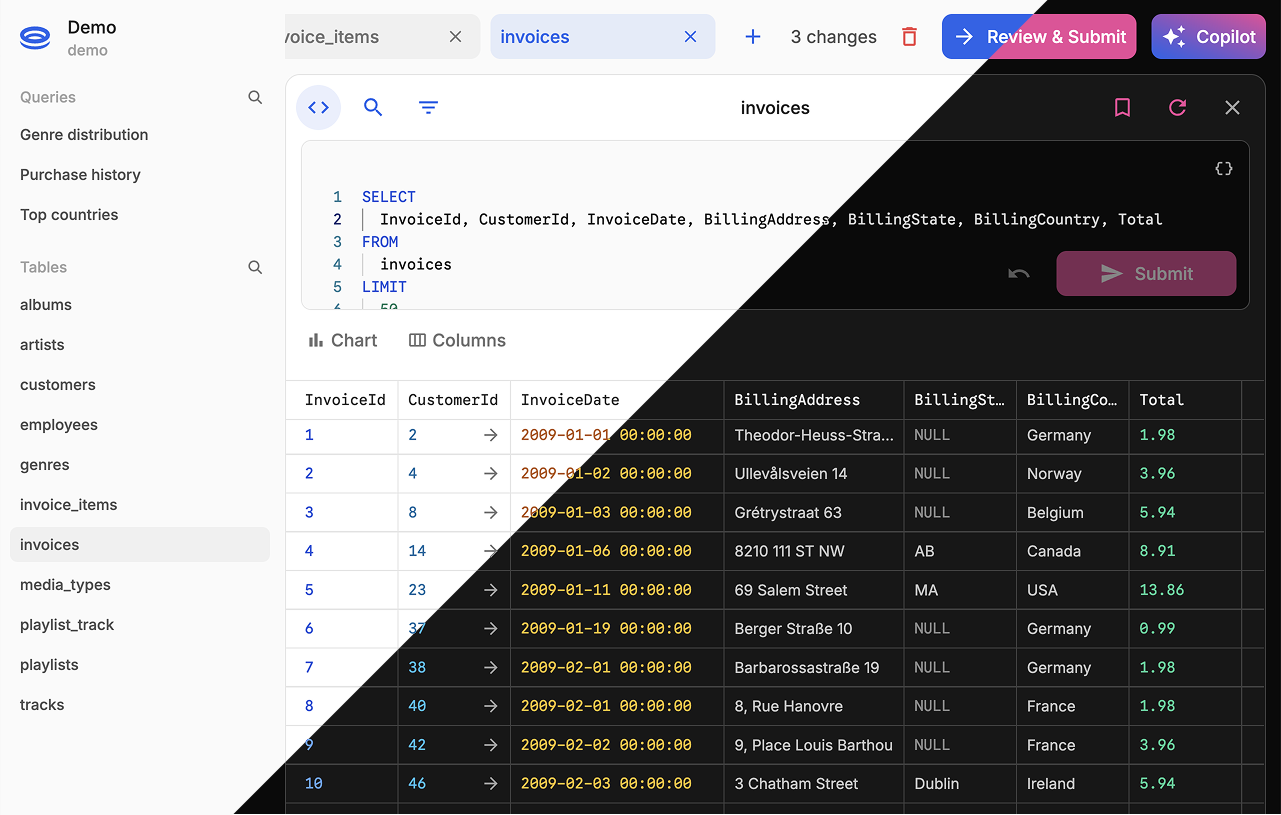Viewport: 1281px width, 815px height.
Task: Click the undo arrow beside Submit
Action: pyautogui.click(x=1019, y=274)
